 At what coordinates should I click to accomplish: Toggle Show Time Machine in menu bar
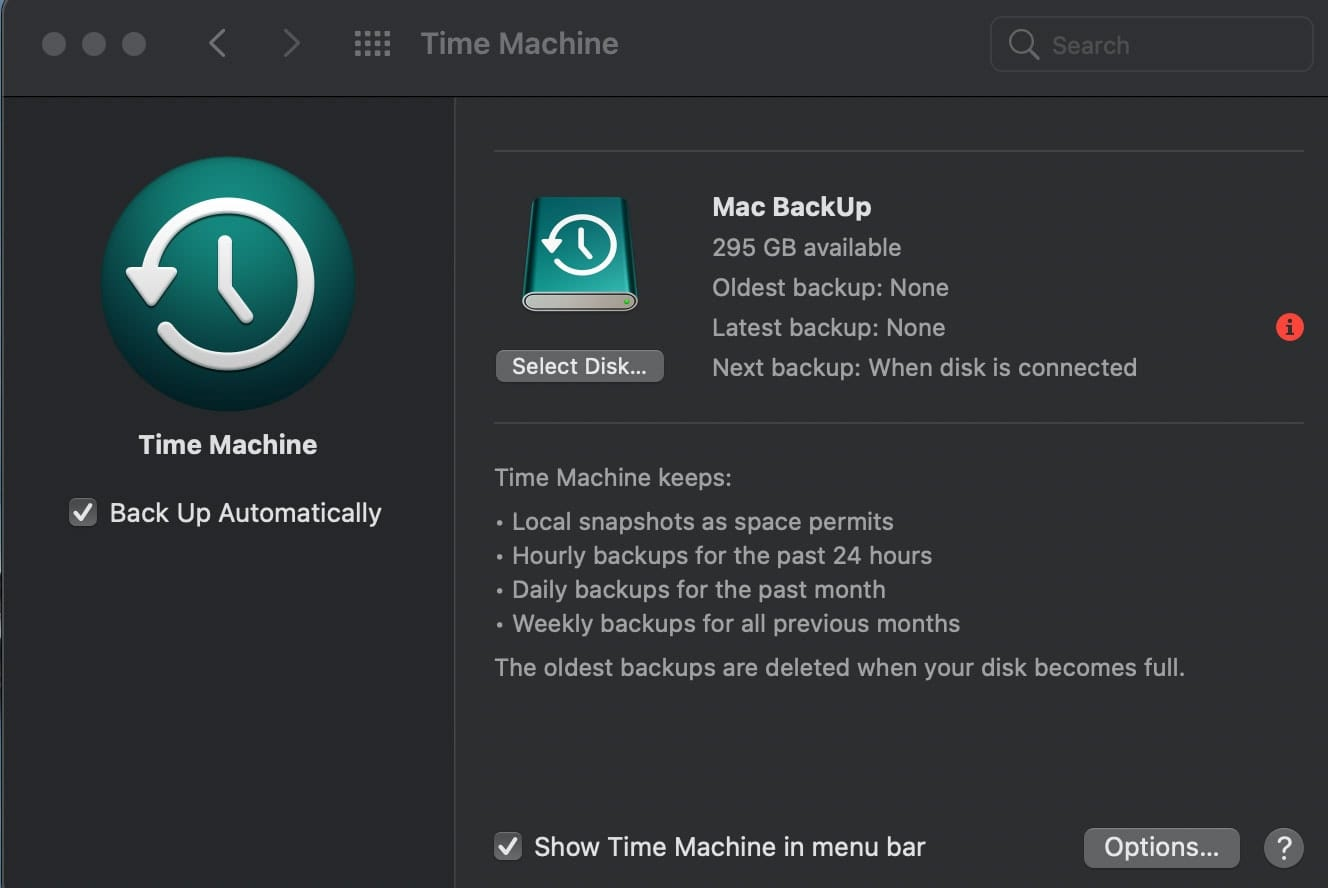pyautogui.click(x=508, y=847)
